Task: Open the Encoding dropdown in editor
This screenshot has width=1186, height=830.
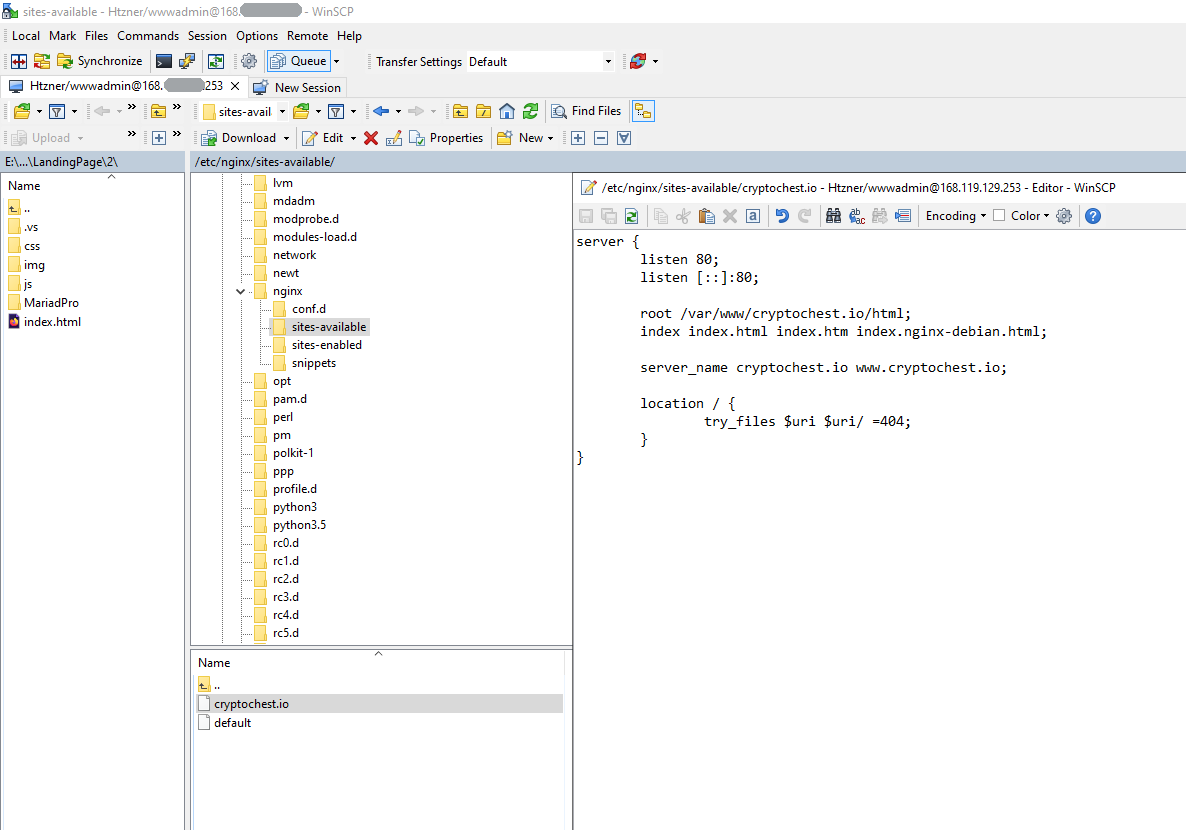Action: [x=956, y=216]
